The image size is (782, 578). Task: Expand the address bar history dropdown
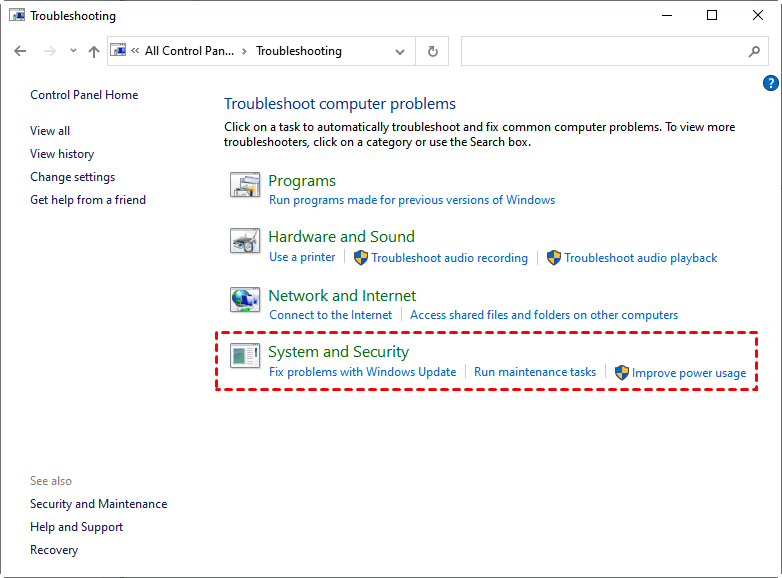pos(400,51)
